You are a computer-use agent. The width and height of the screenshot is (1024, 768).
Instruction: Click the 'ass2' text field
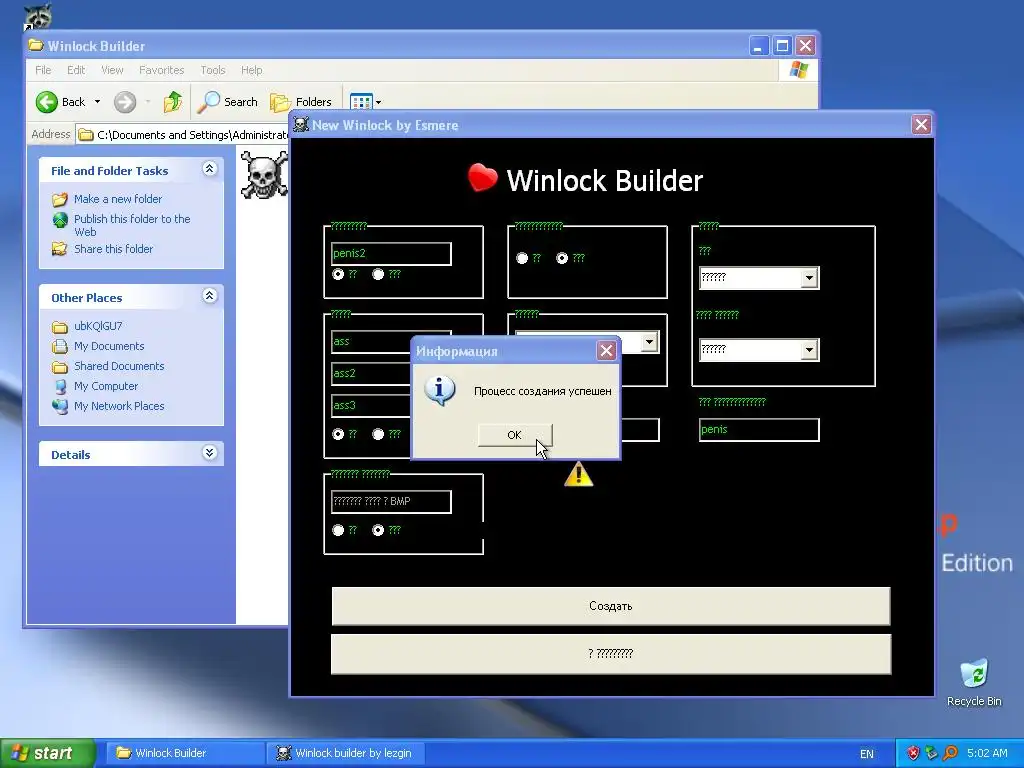(x=371, y=374)
